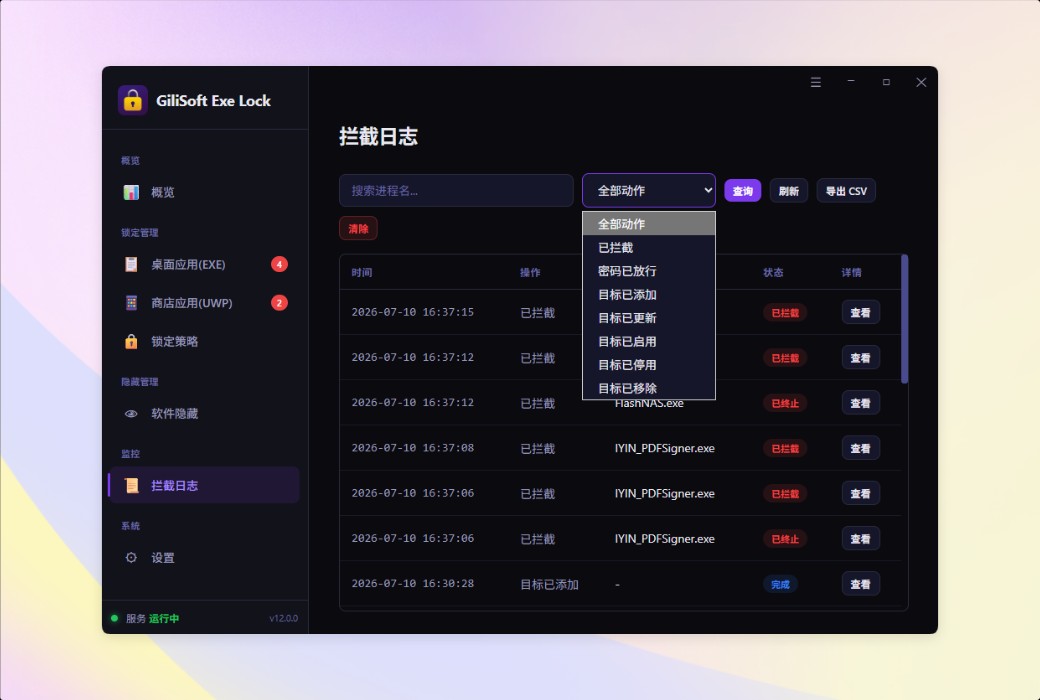
Task: Click the 操作 column header
Action: (530, 273)
